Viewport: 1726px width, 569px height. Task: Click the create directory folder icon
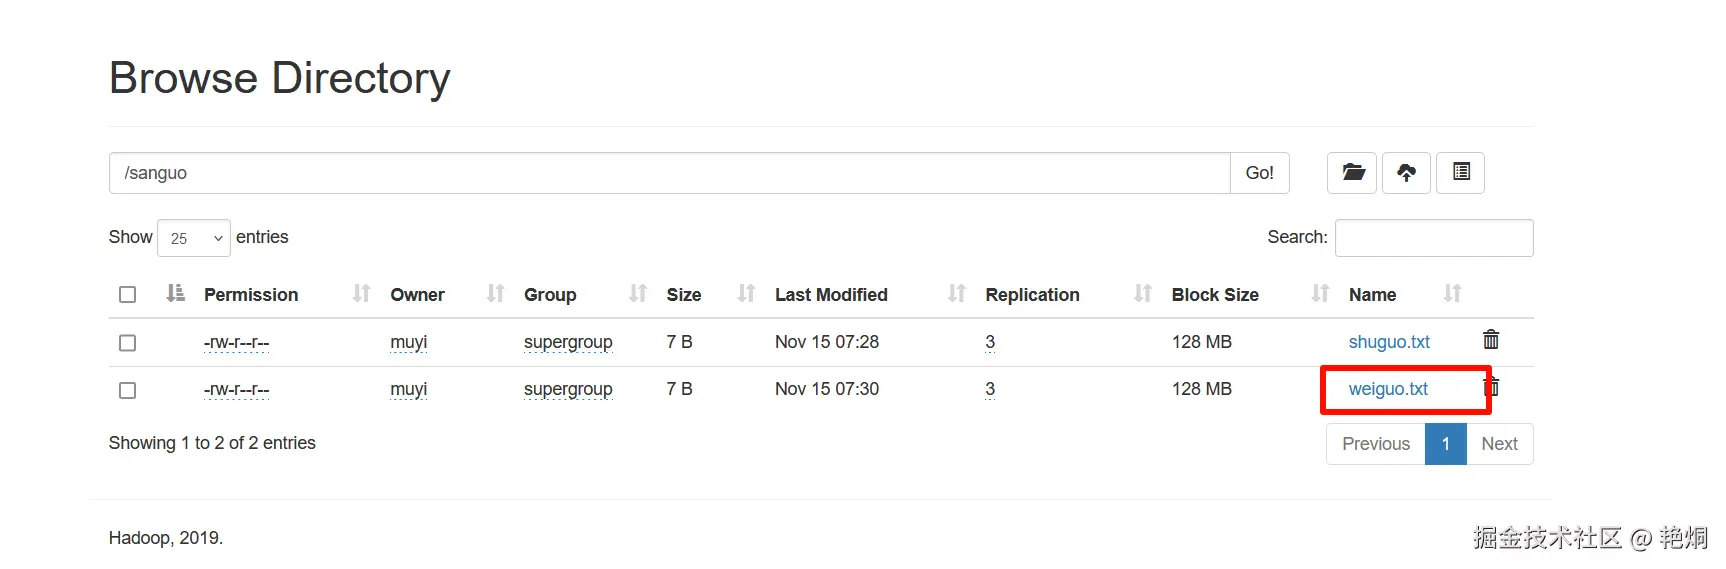(x=1352, y=173)
